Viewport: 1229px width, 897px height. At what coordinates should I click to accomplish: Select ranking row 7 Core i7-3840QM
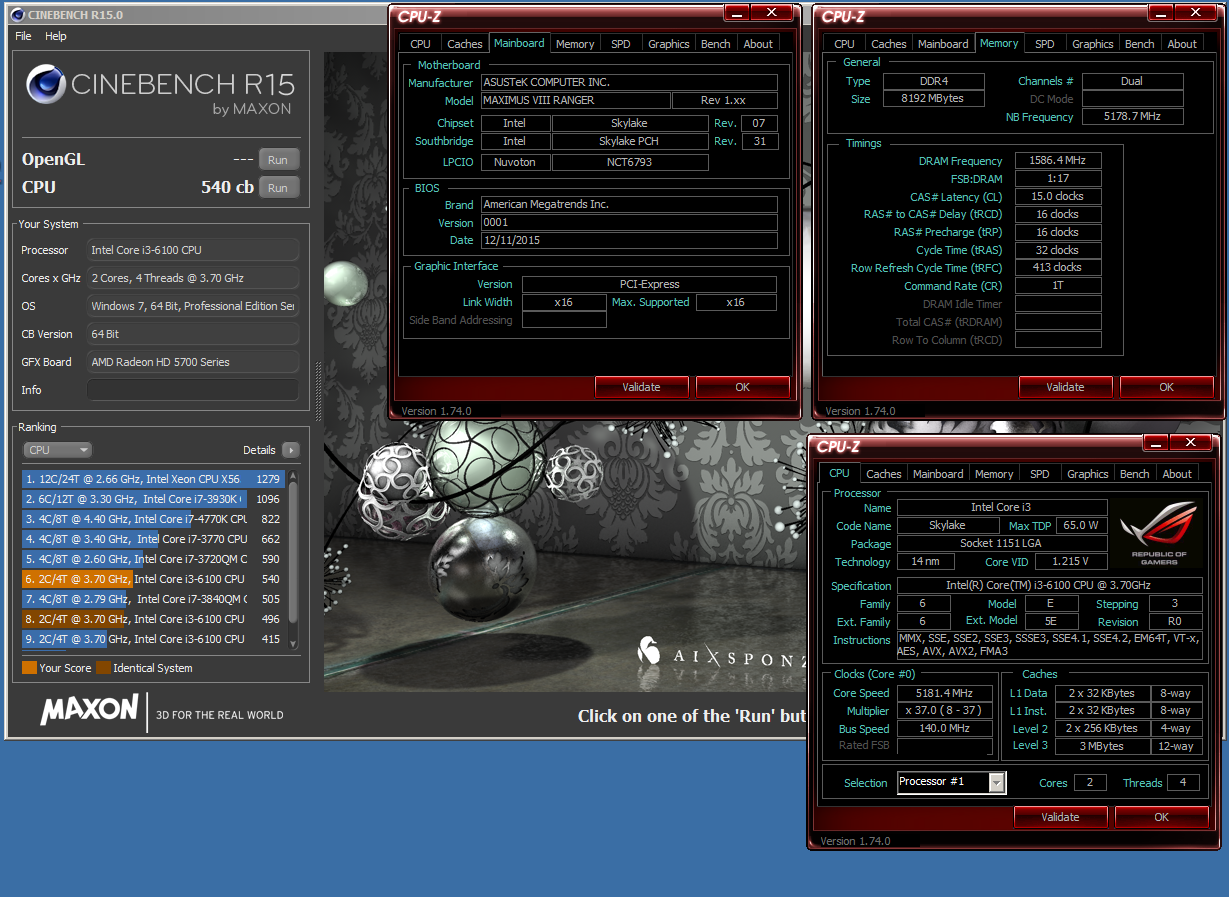click(154, 599)
